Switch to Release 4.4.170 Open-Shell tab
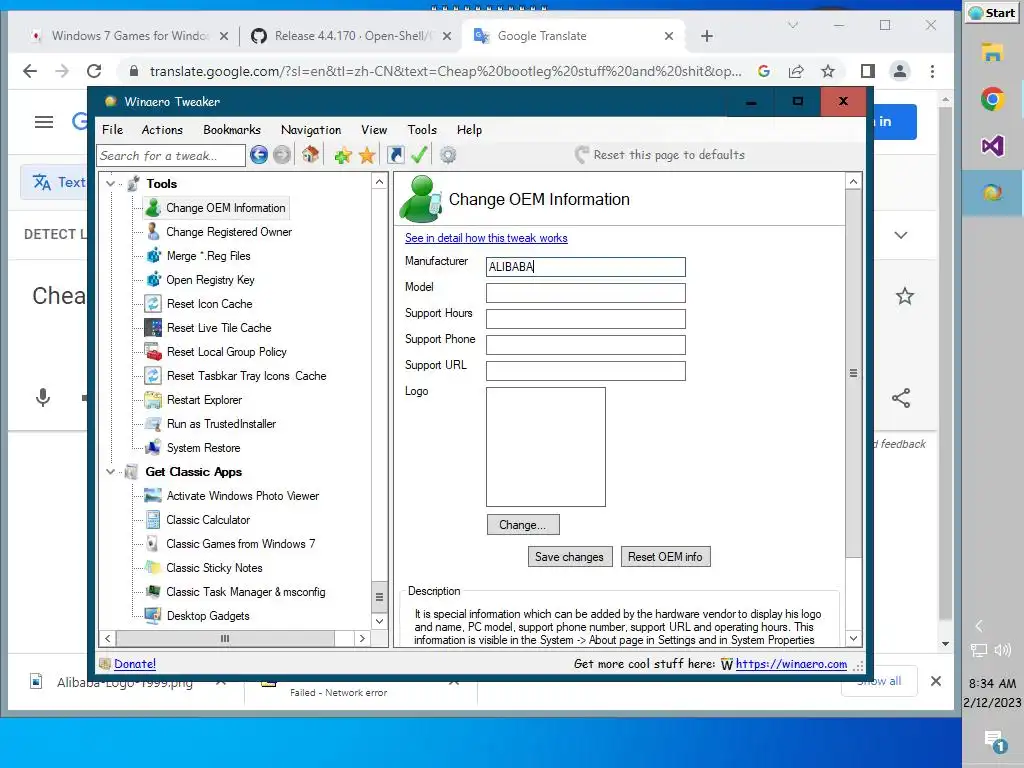 [x=351, y=36]
